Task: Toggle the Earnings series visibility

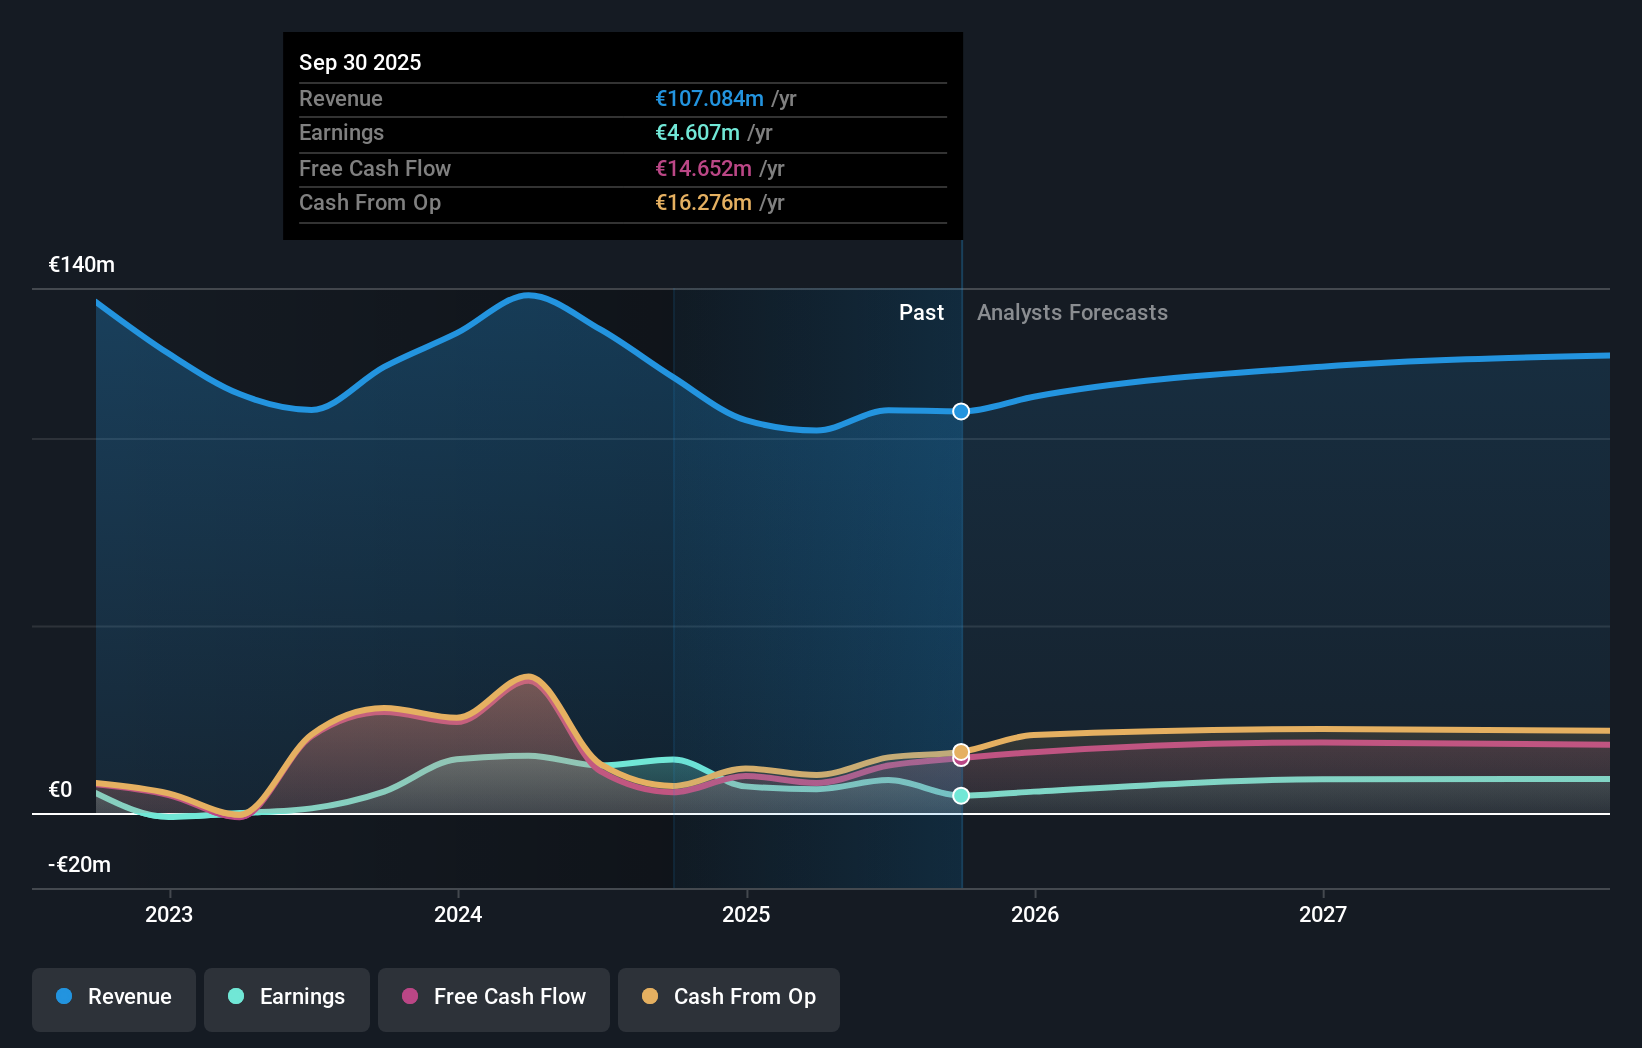Action: click(x=286, y=997)
